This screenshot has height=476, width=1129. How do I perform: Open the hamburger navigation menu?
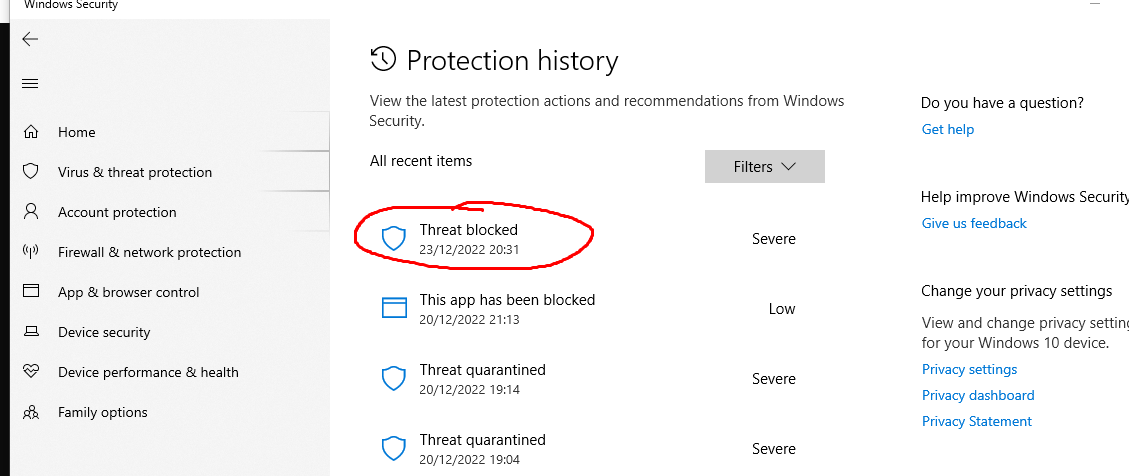tap(30, 84)
